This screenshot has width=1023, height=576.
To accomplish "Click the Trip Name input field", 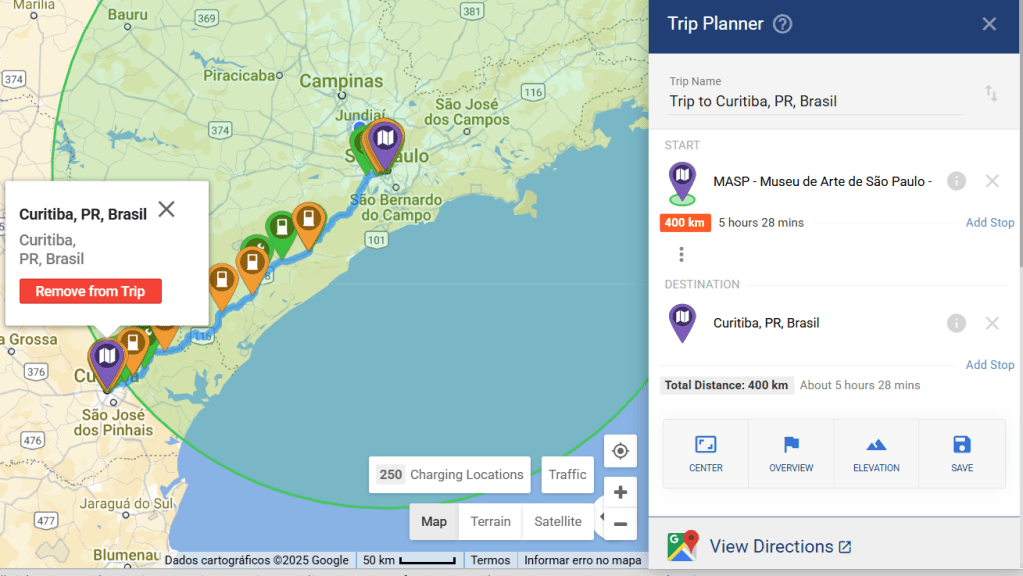I will point(815,101).
